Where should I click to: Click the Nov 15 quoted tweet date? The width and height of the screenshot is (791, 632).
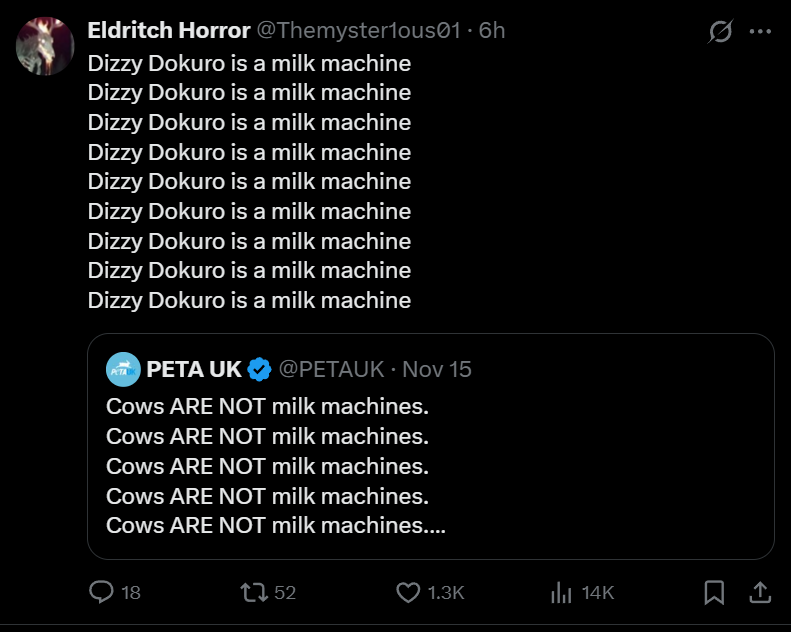pos(437,370)
